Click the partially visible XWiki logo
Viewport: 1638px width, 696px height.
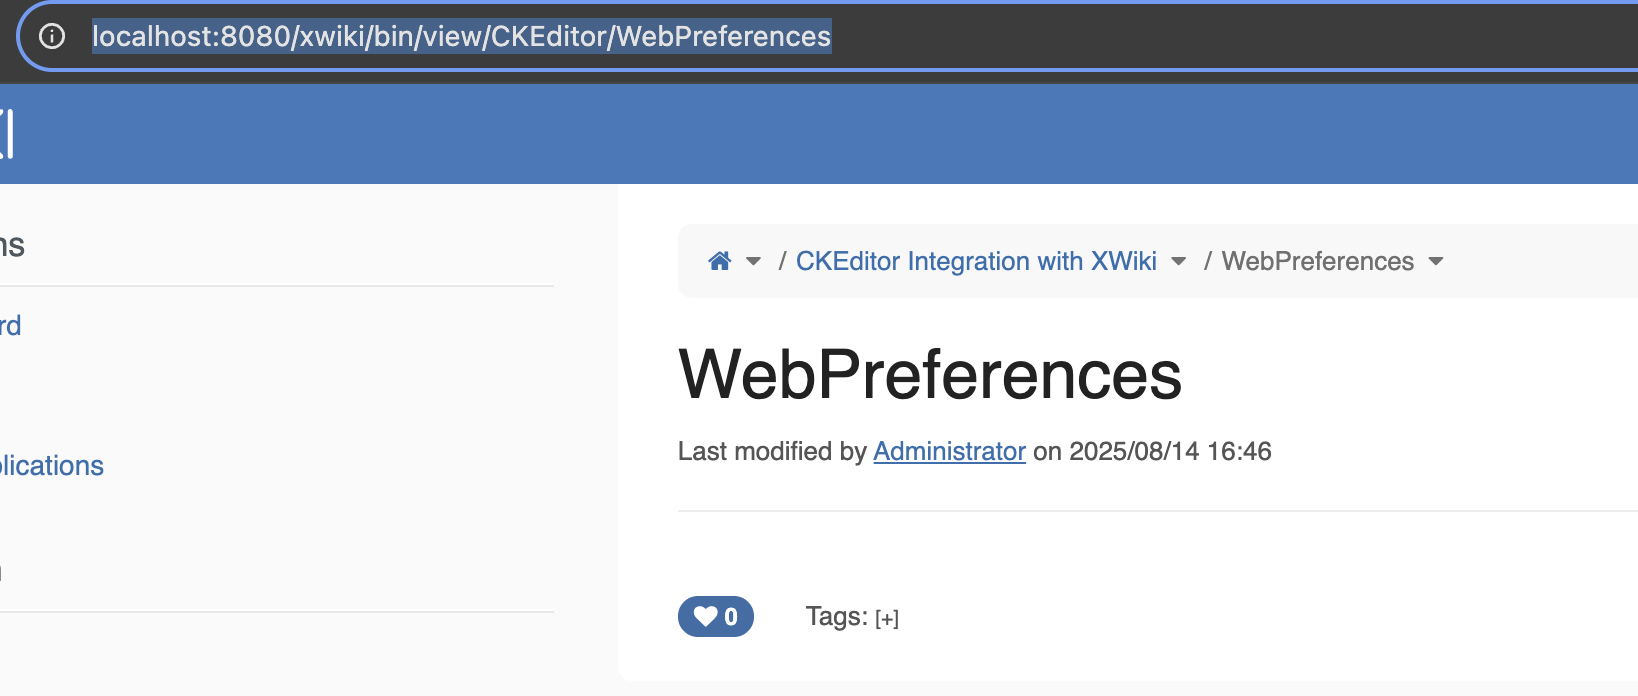(x=7, y=134)
